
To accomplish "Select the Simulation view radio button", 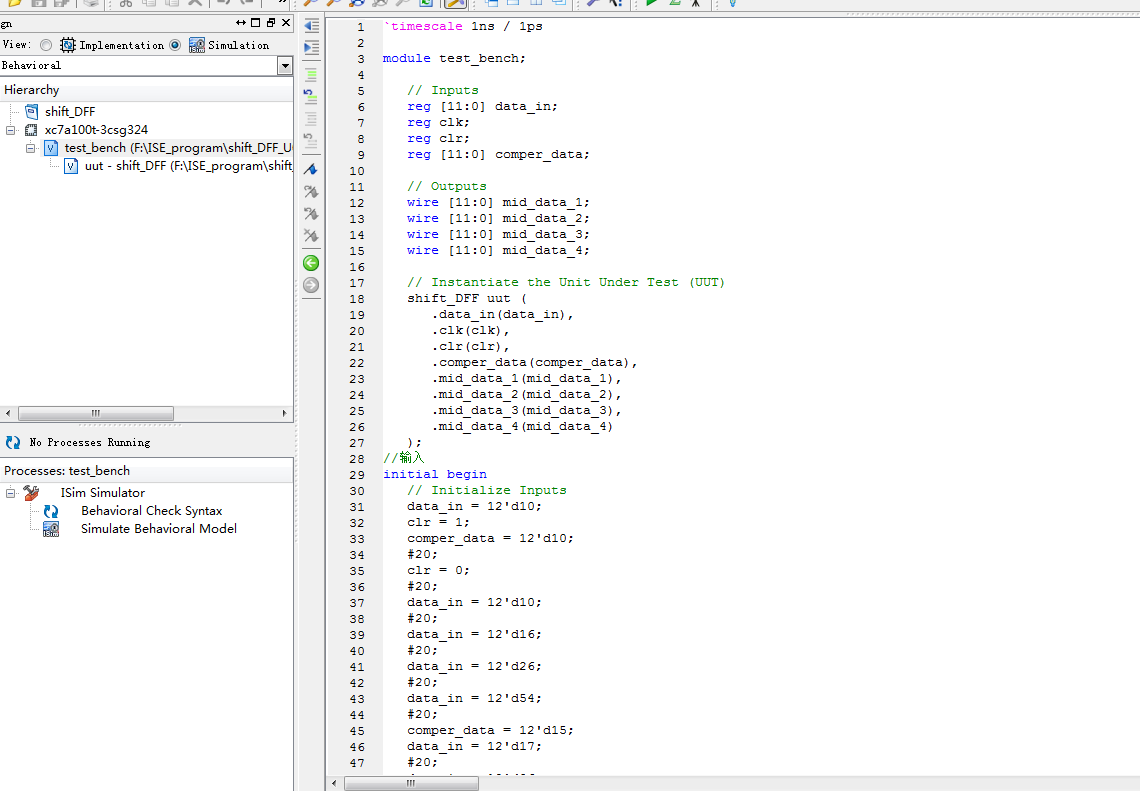I will [175, 45].
